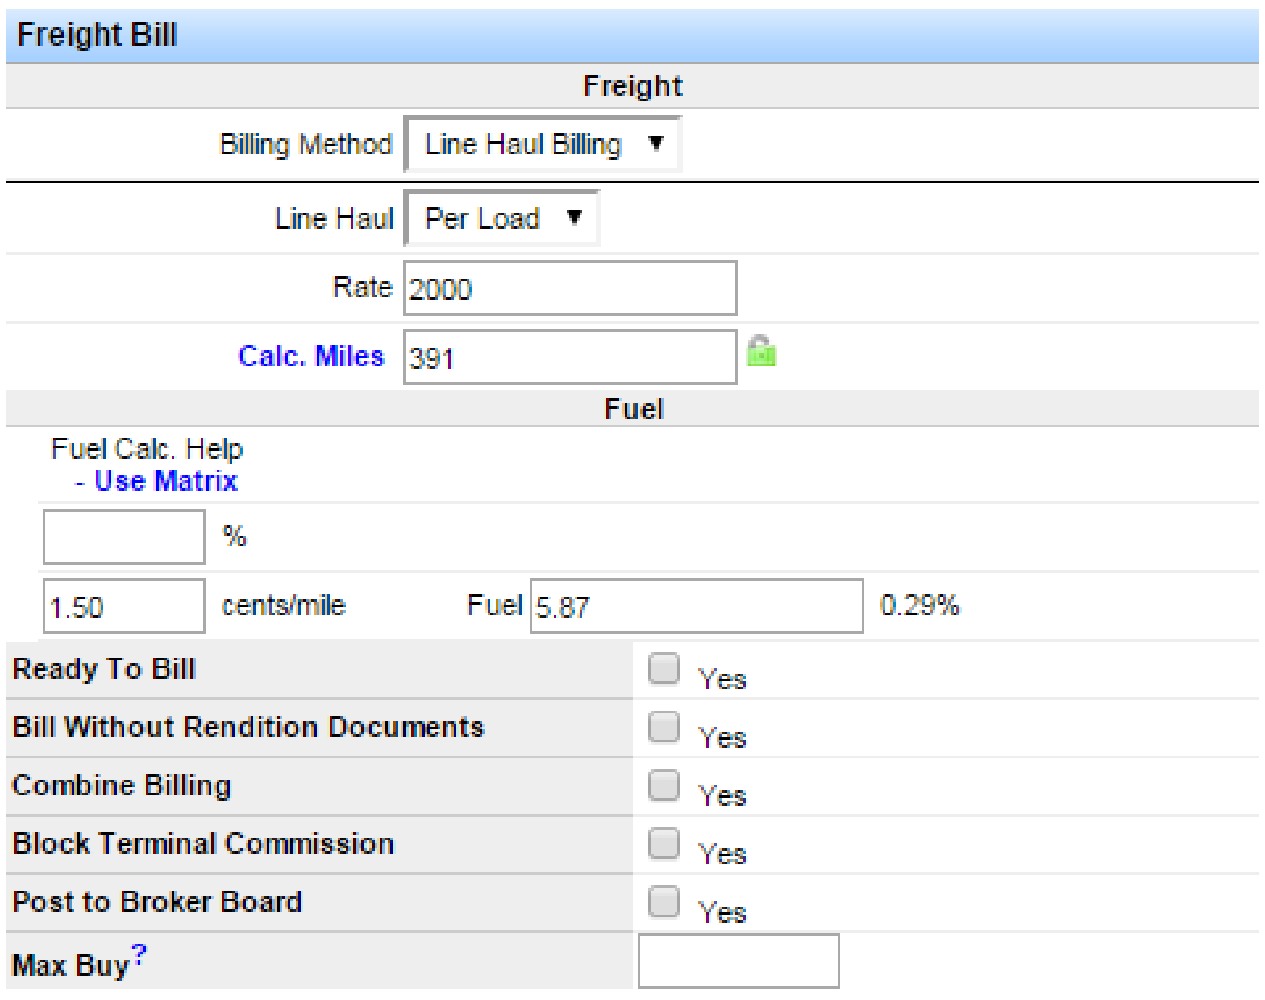Click the Block Terminal Commission label
This screenshot has height=1000, width=1265.
coord(203,844)
